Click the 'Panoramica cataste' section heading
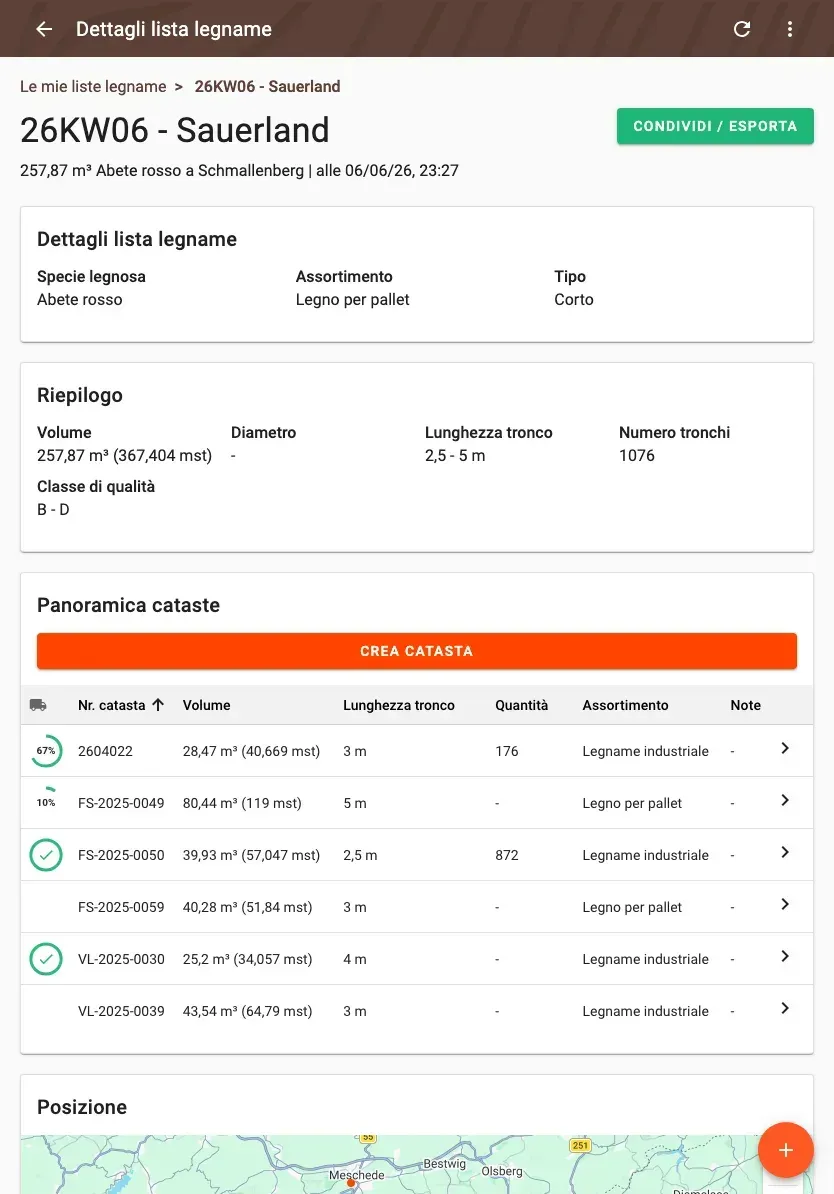Viewport: 834px width, 1194px height. [x=129, y=605]
